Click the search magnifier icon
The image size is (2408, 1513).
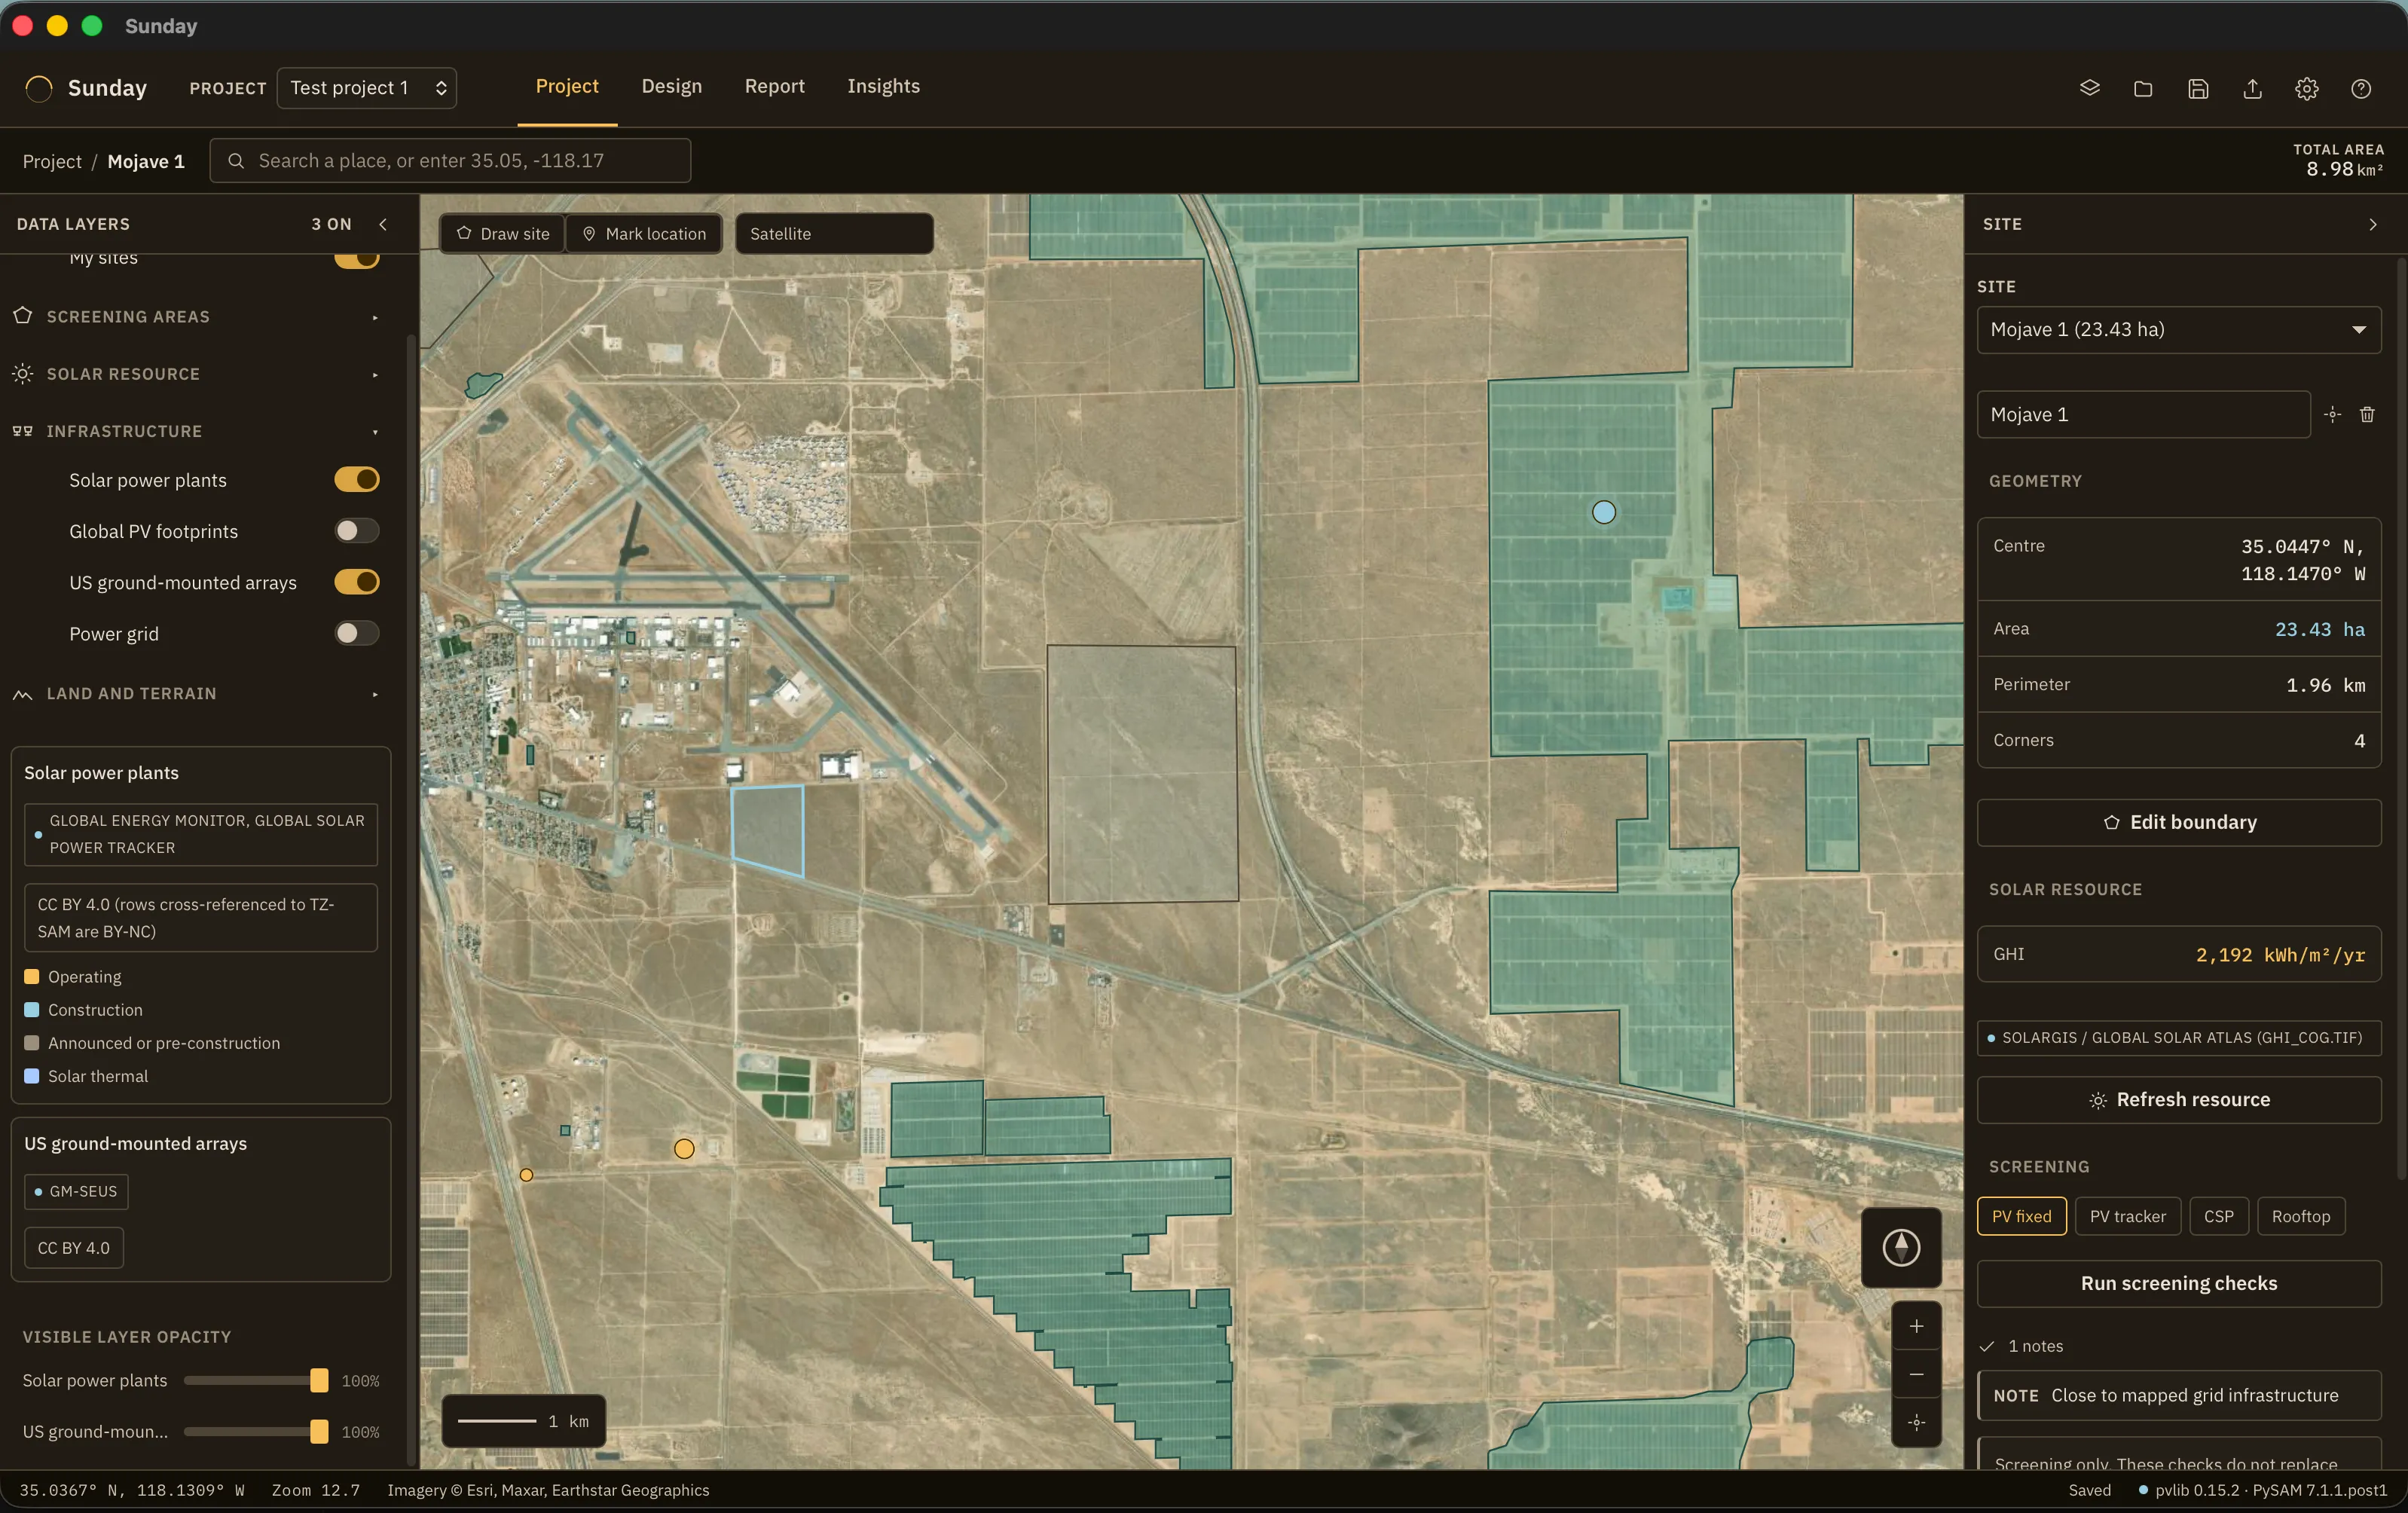[x=236, y=160]
